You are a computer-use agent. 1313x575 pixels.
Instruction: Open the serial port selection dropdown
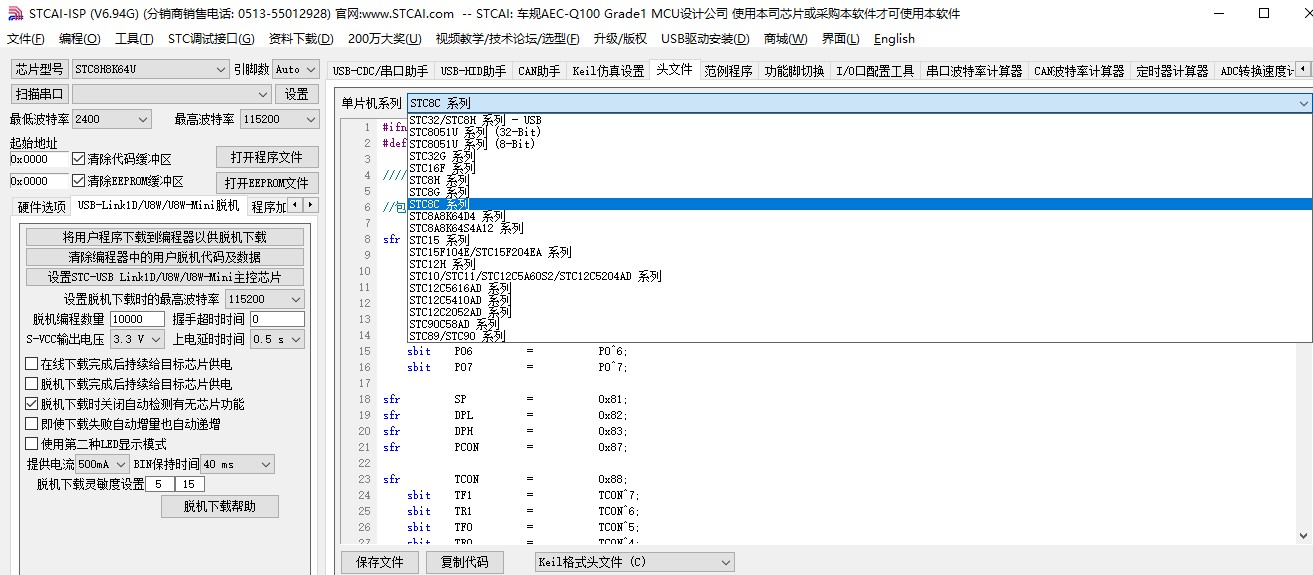point(171,94)
